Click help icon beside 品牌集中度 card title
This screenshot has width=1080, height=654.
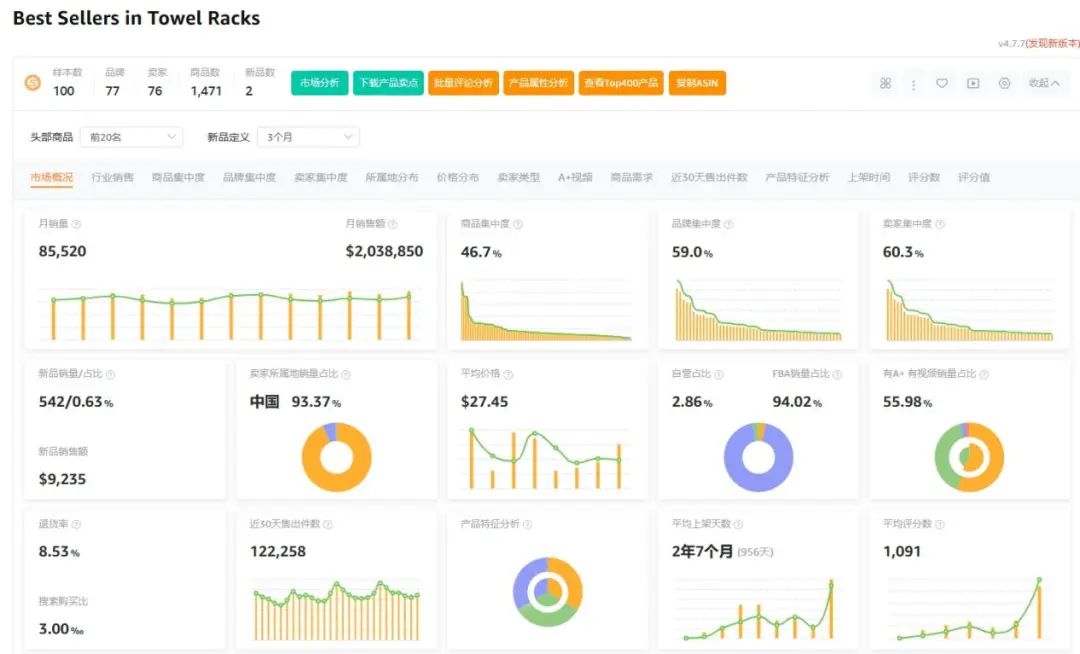pos(729,224)
